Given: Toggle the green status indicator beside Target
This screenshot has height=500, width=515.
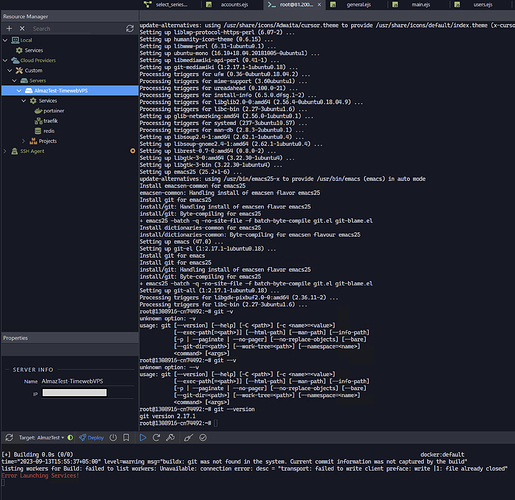Looking at the screenshot, I should 70,438.
